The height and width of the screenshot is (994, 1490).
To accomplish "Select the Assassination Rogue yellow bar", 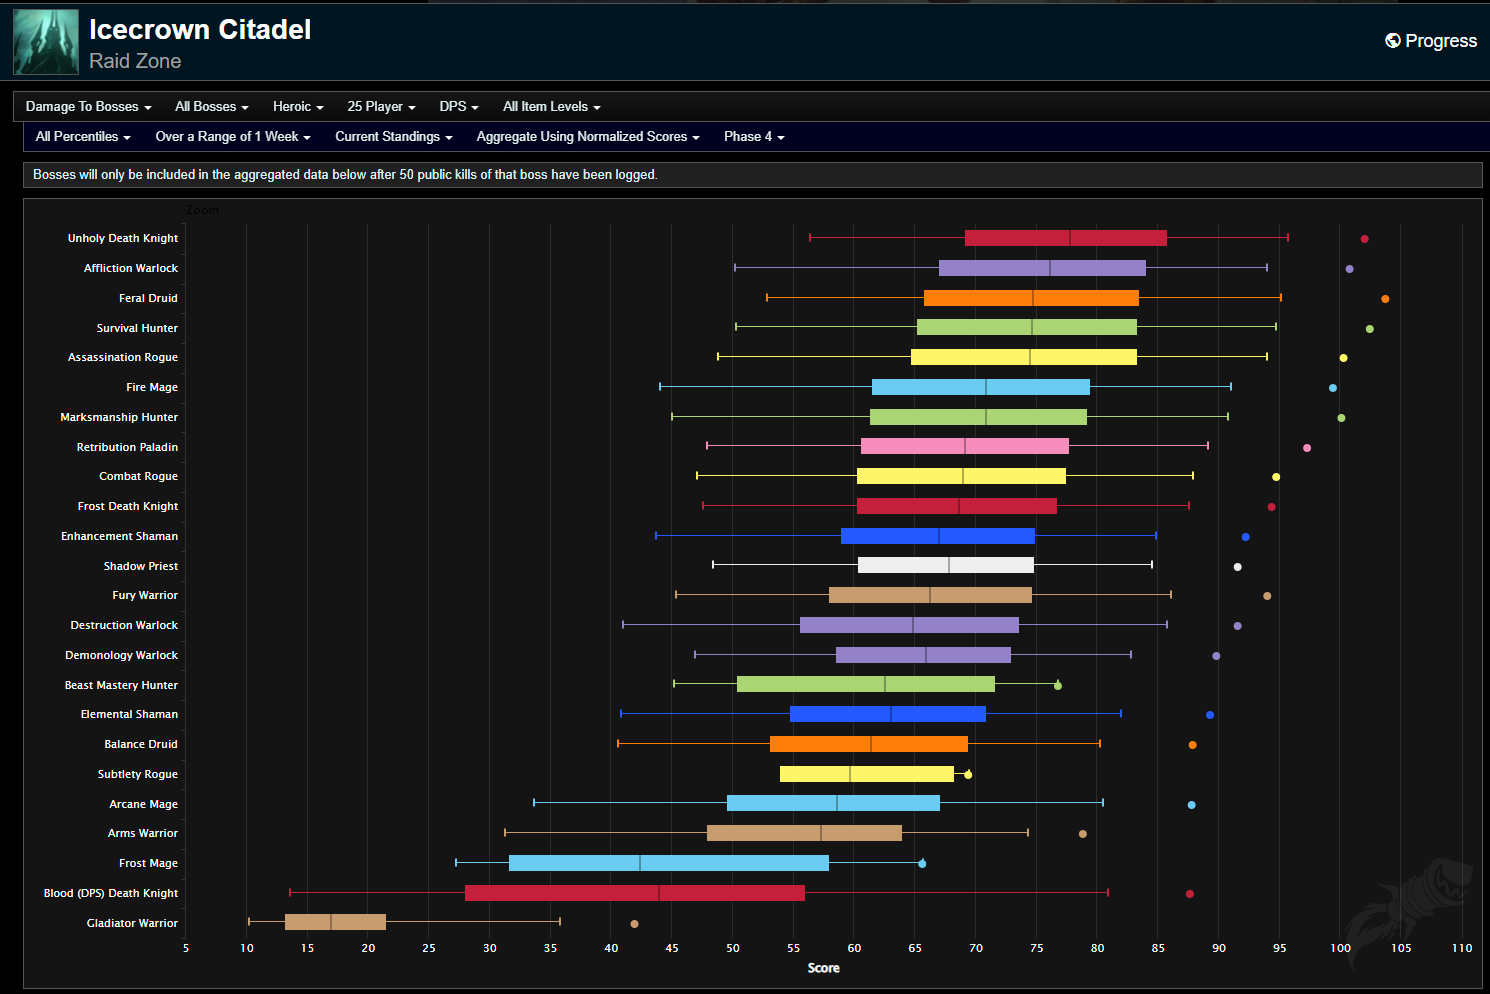I will pos(1024,357).
